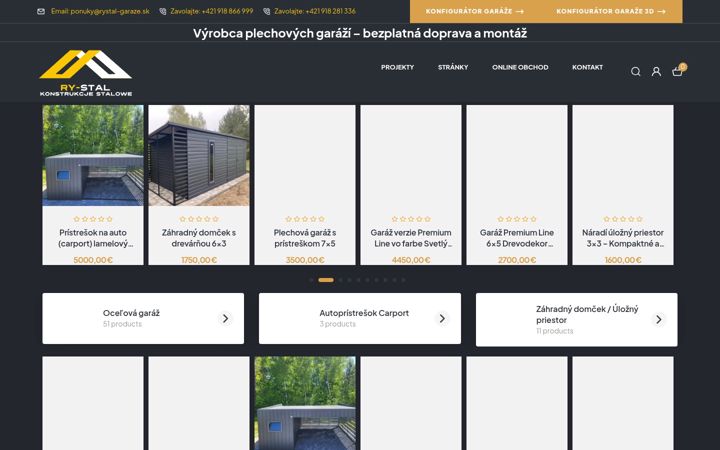Click price 1750,00 €
The width and height of the screenshot is (720, 450).
(199, 260)
